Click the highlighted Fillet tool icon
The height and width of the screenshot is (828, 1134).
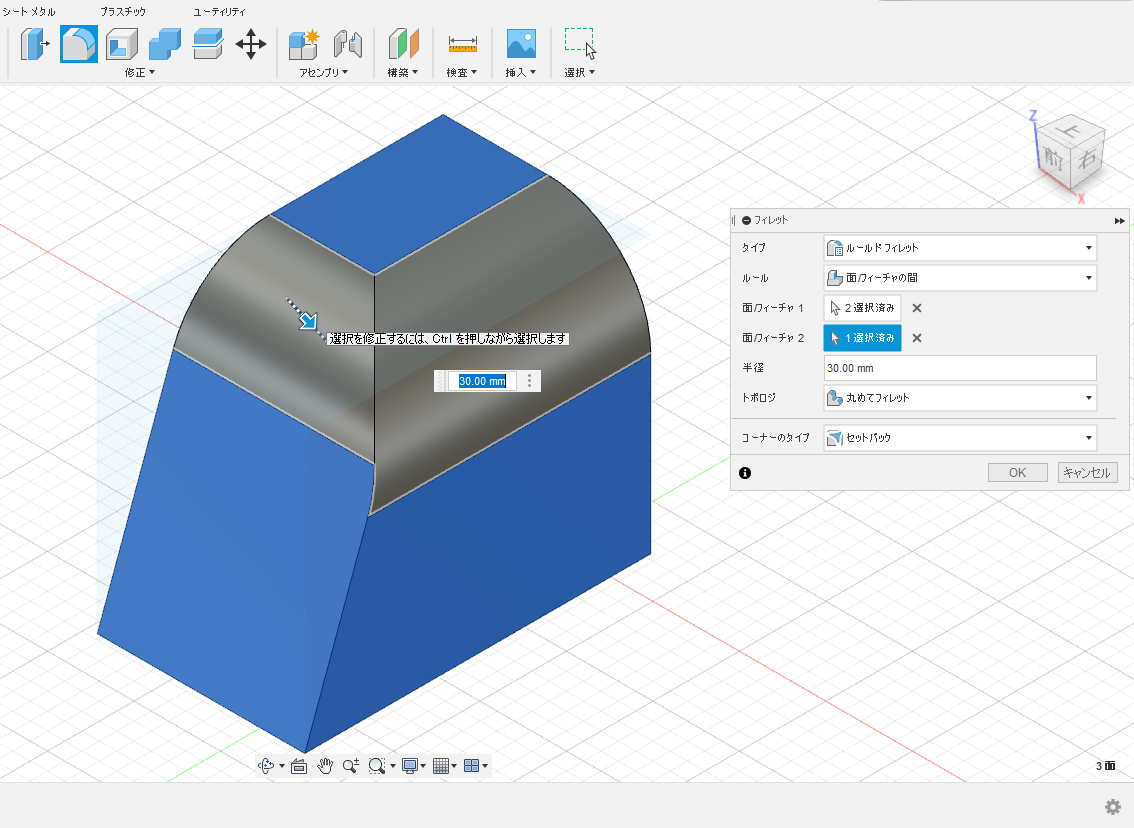79,44
